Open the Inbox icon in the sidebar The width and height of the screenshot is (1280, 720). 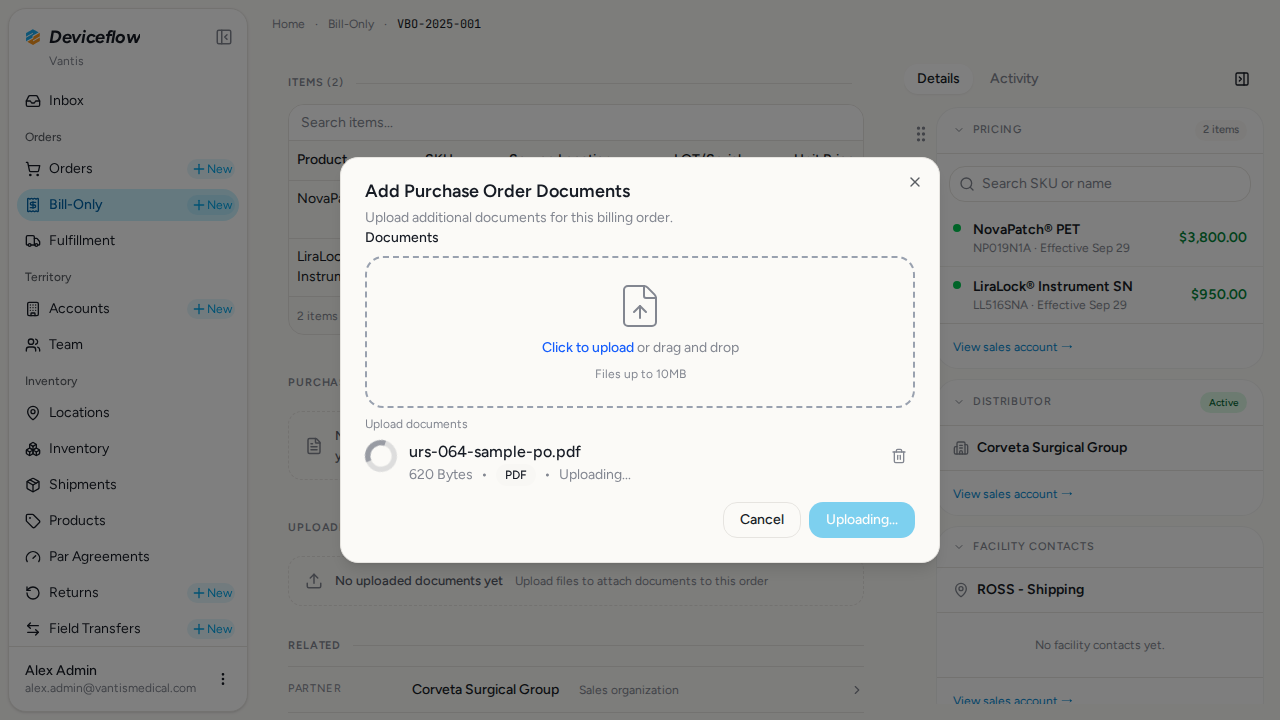click(x=33, y=101)
